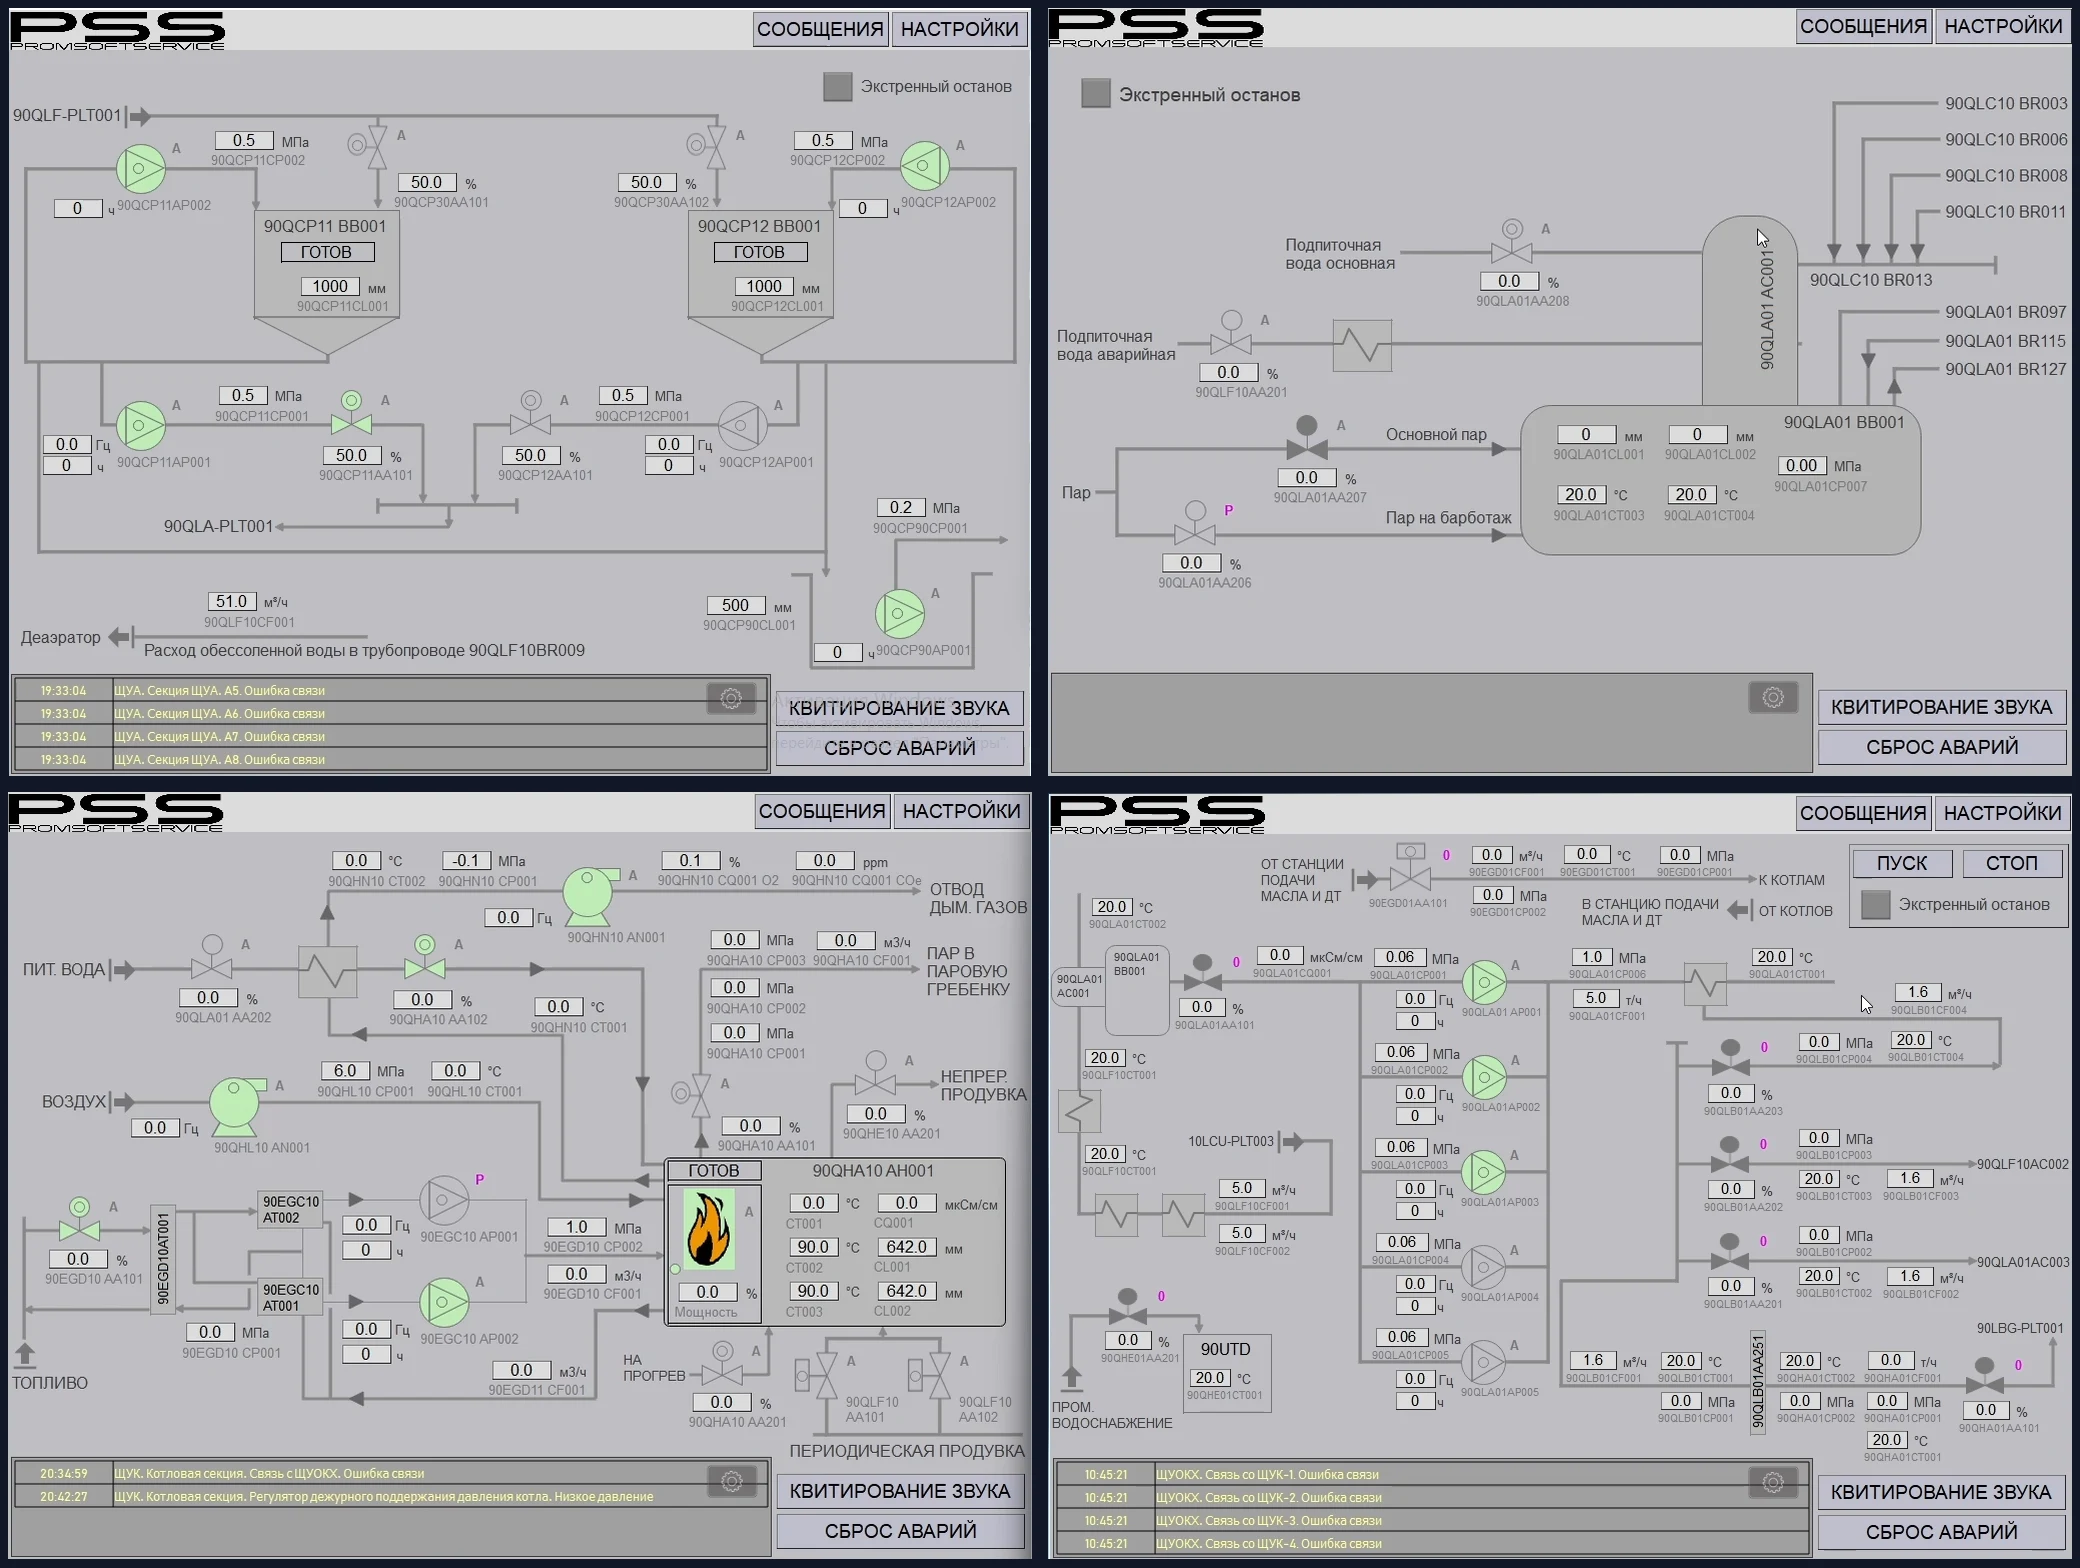Select pump 90QLA01 AP001 symbol

tap(1485, 982)
